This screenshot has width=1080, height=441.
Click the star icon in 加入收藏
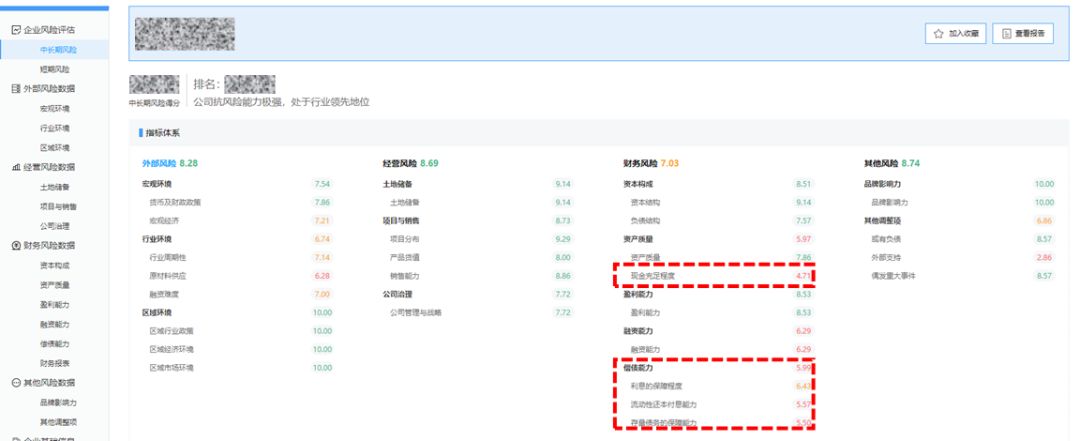coord(938,33)
